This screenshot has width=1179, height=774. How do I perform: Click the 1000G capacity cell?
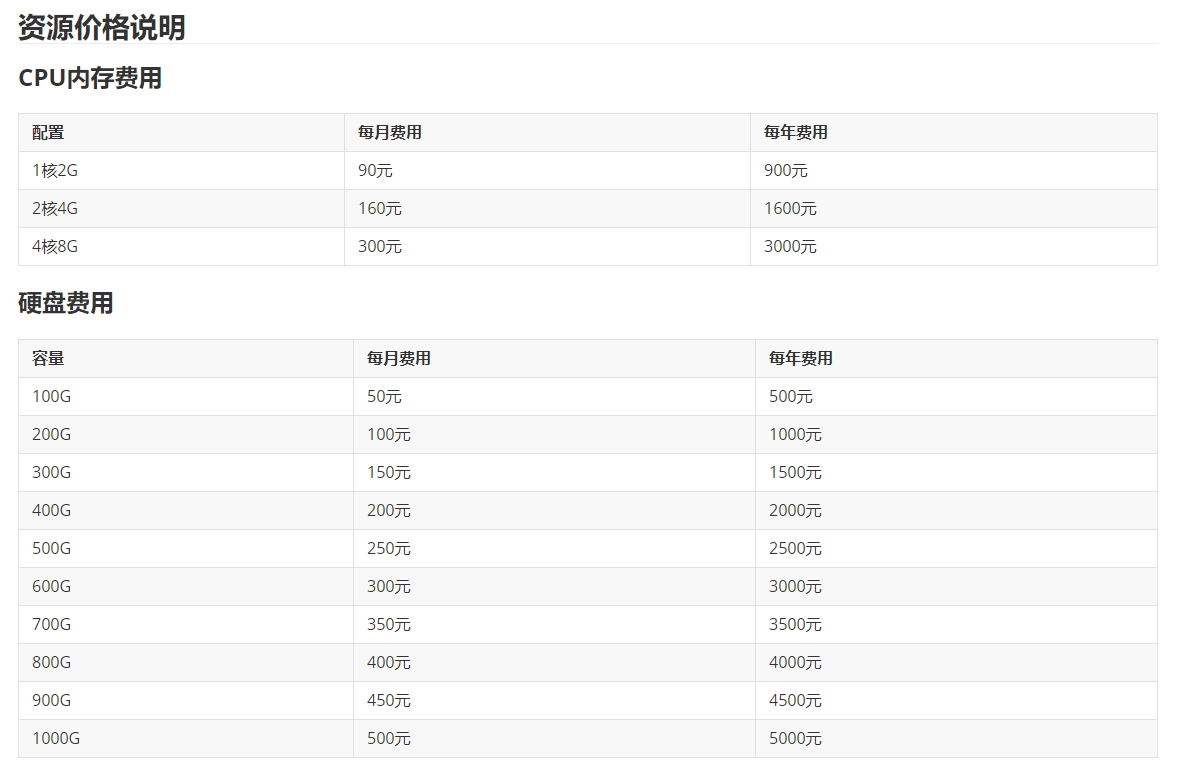click(x=56, y=739)
